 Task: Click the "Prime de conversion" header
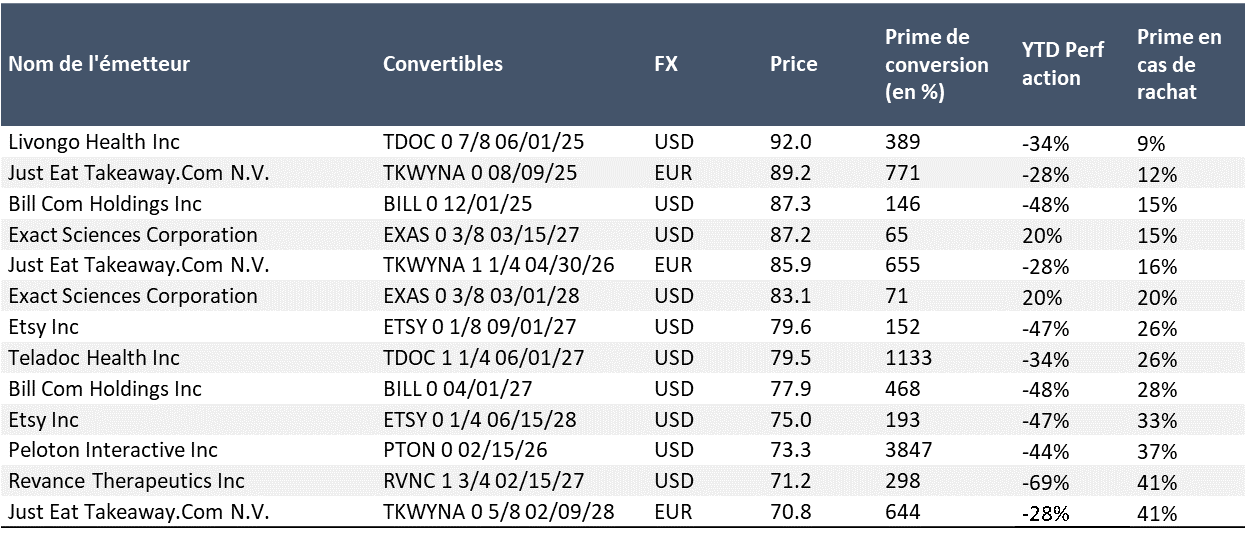(x=937, y=64)
